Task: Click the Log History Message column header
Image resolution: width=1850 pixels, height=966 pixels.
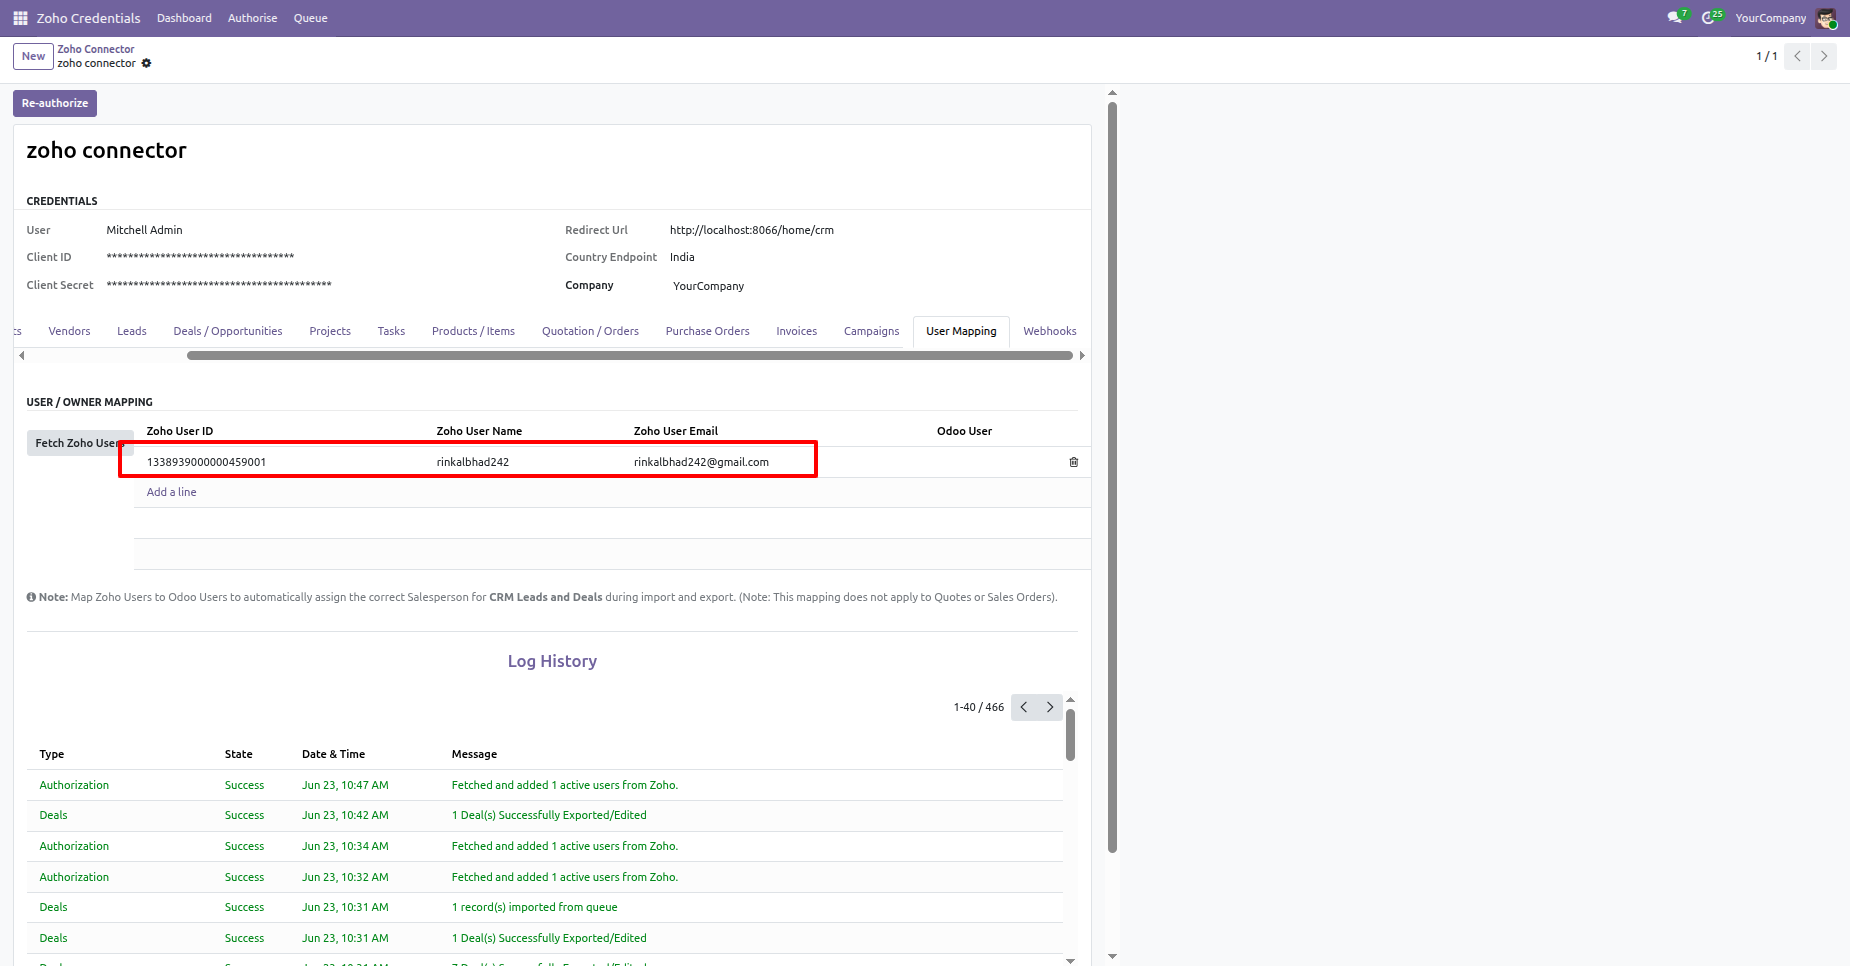Action: pyautogui.click(x=474, y=754)
